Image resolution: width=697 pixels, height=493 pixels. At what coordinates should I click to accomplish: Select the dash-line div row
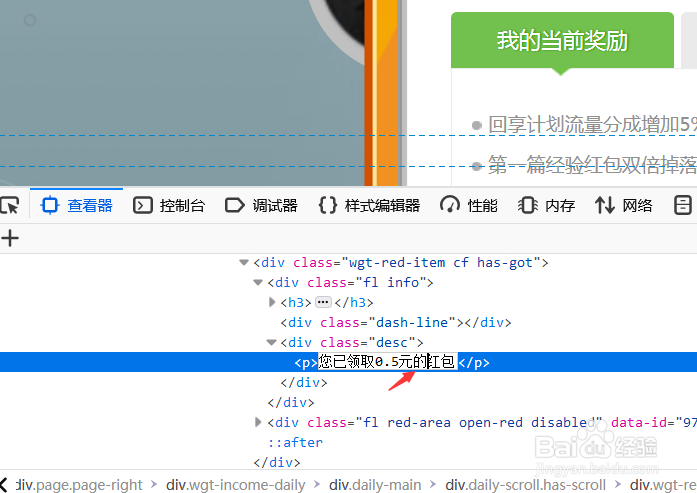[x=396, y=322]
